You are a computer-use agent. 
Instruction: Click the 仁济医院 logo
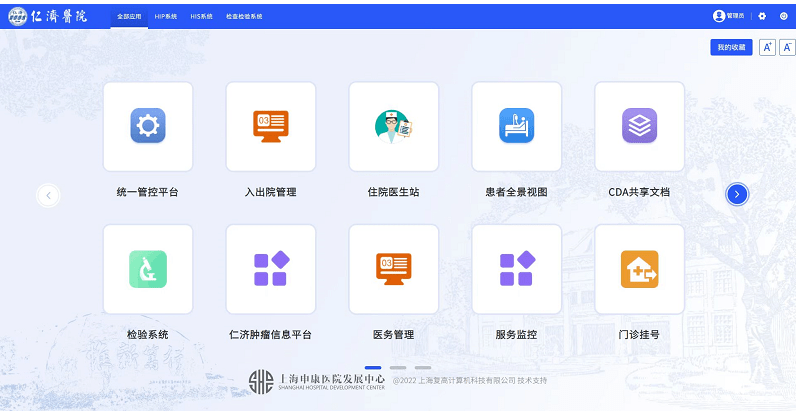pyautogui.click(x=48, y=16)
